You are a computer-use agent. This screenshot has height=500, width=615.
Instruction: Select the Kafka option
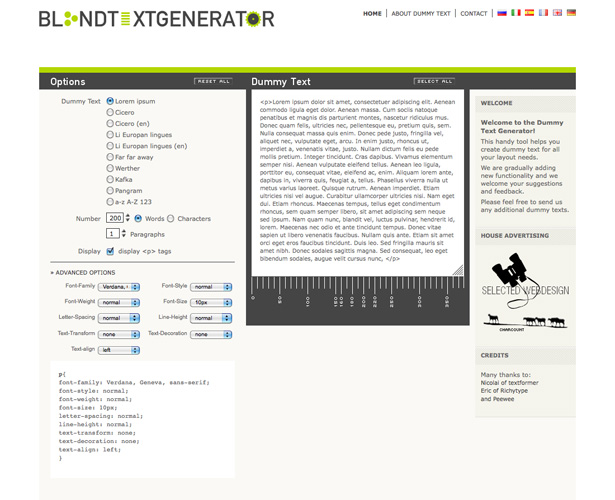click(110, 179)
